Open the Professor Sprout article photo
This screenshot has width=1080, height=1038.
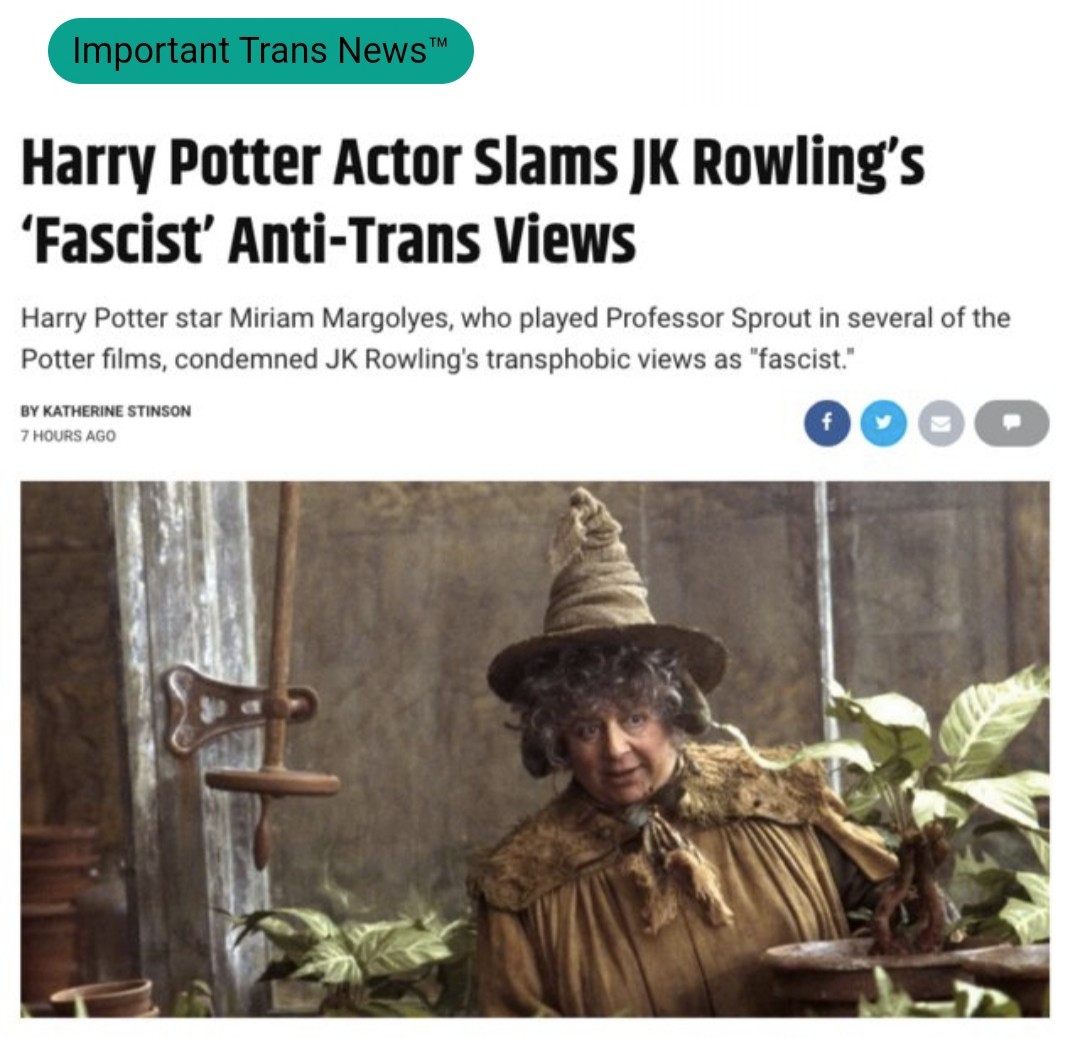[x=535, y=749]
